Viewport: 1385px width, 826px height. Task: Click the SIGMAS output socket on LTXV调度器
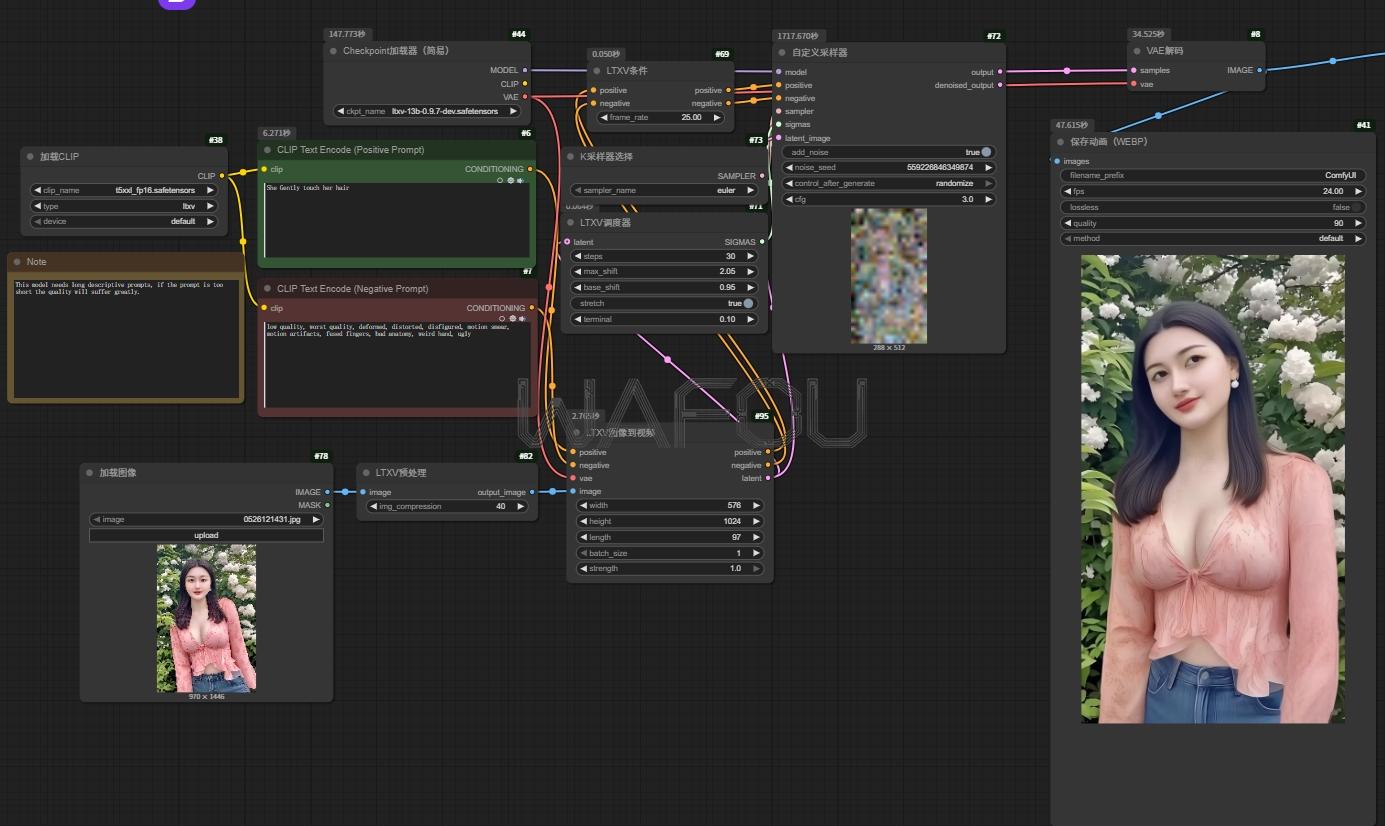click(762, 242)
